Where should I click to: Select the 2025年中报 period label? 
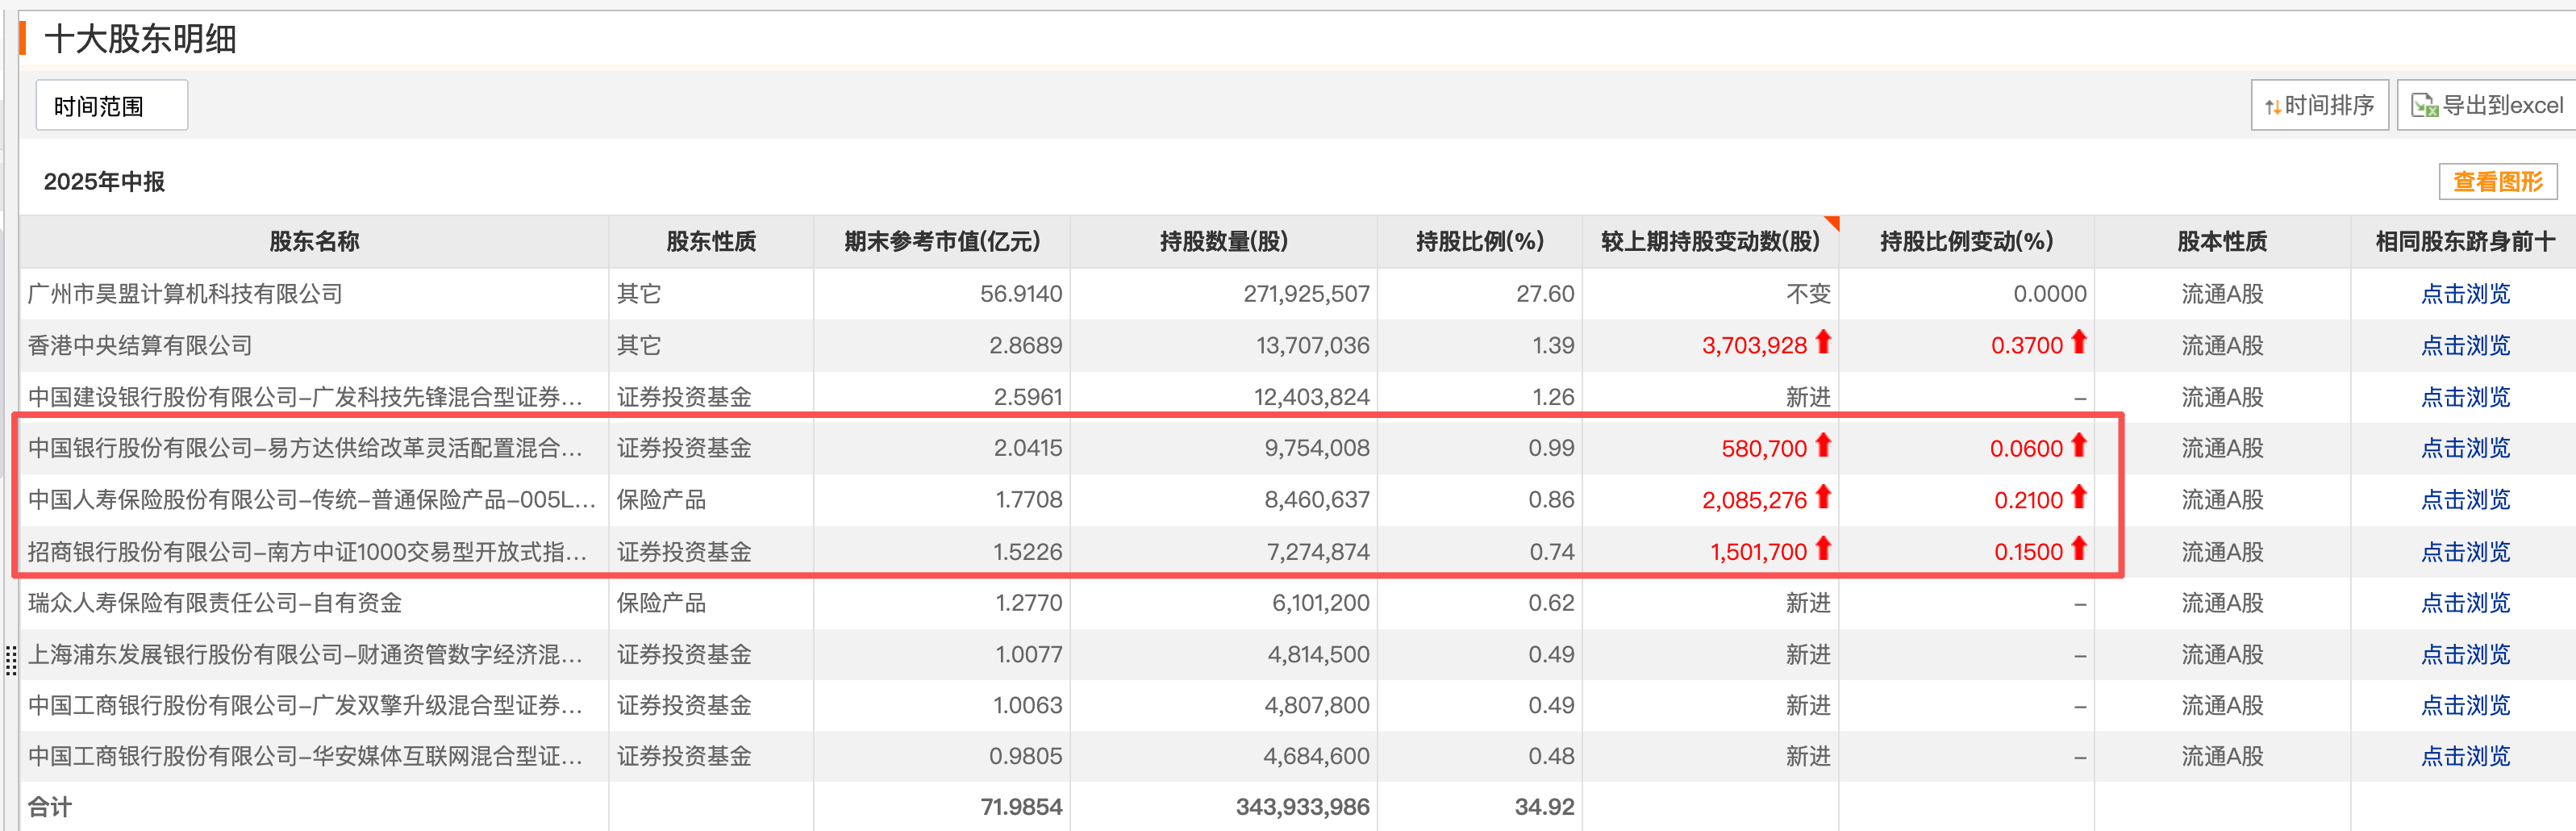tap(104, 181)
